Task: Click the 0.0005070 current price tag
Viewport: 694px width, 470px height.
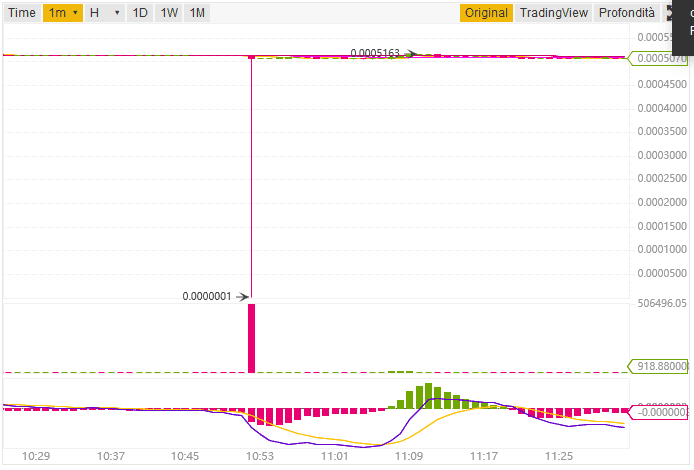Action: coord(660,58)
